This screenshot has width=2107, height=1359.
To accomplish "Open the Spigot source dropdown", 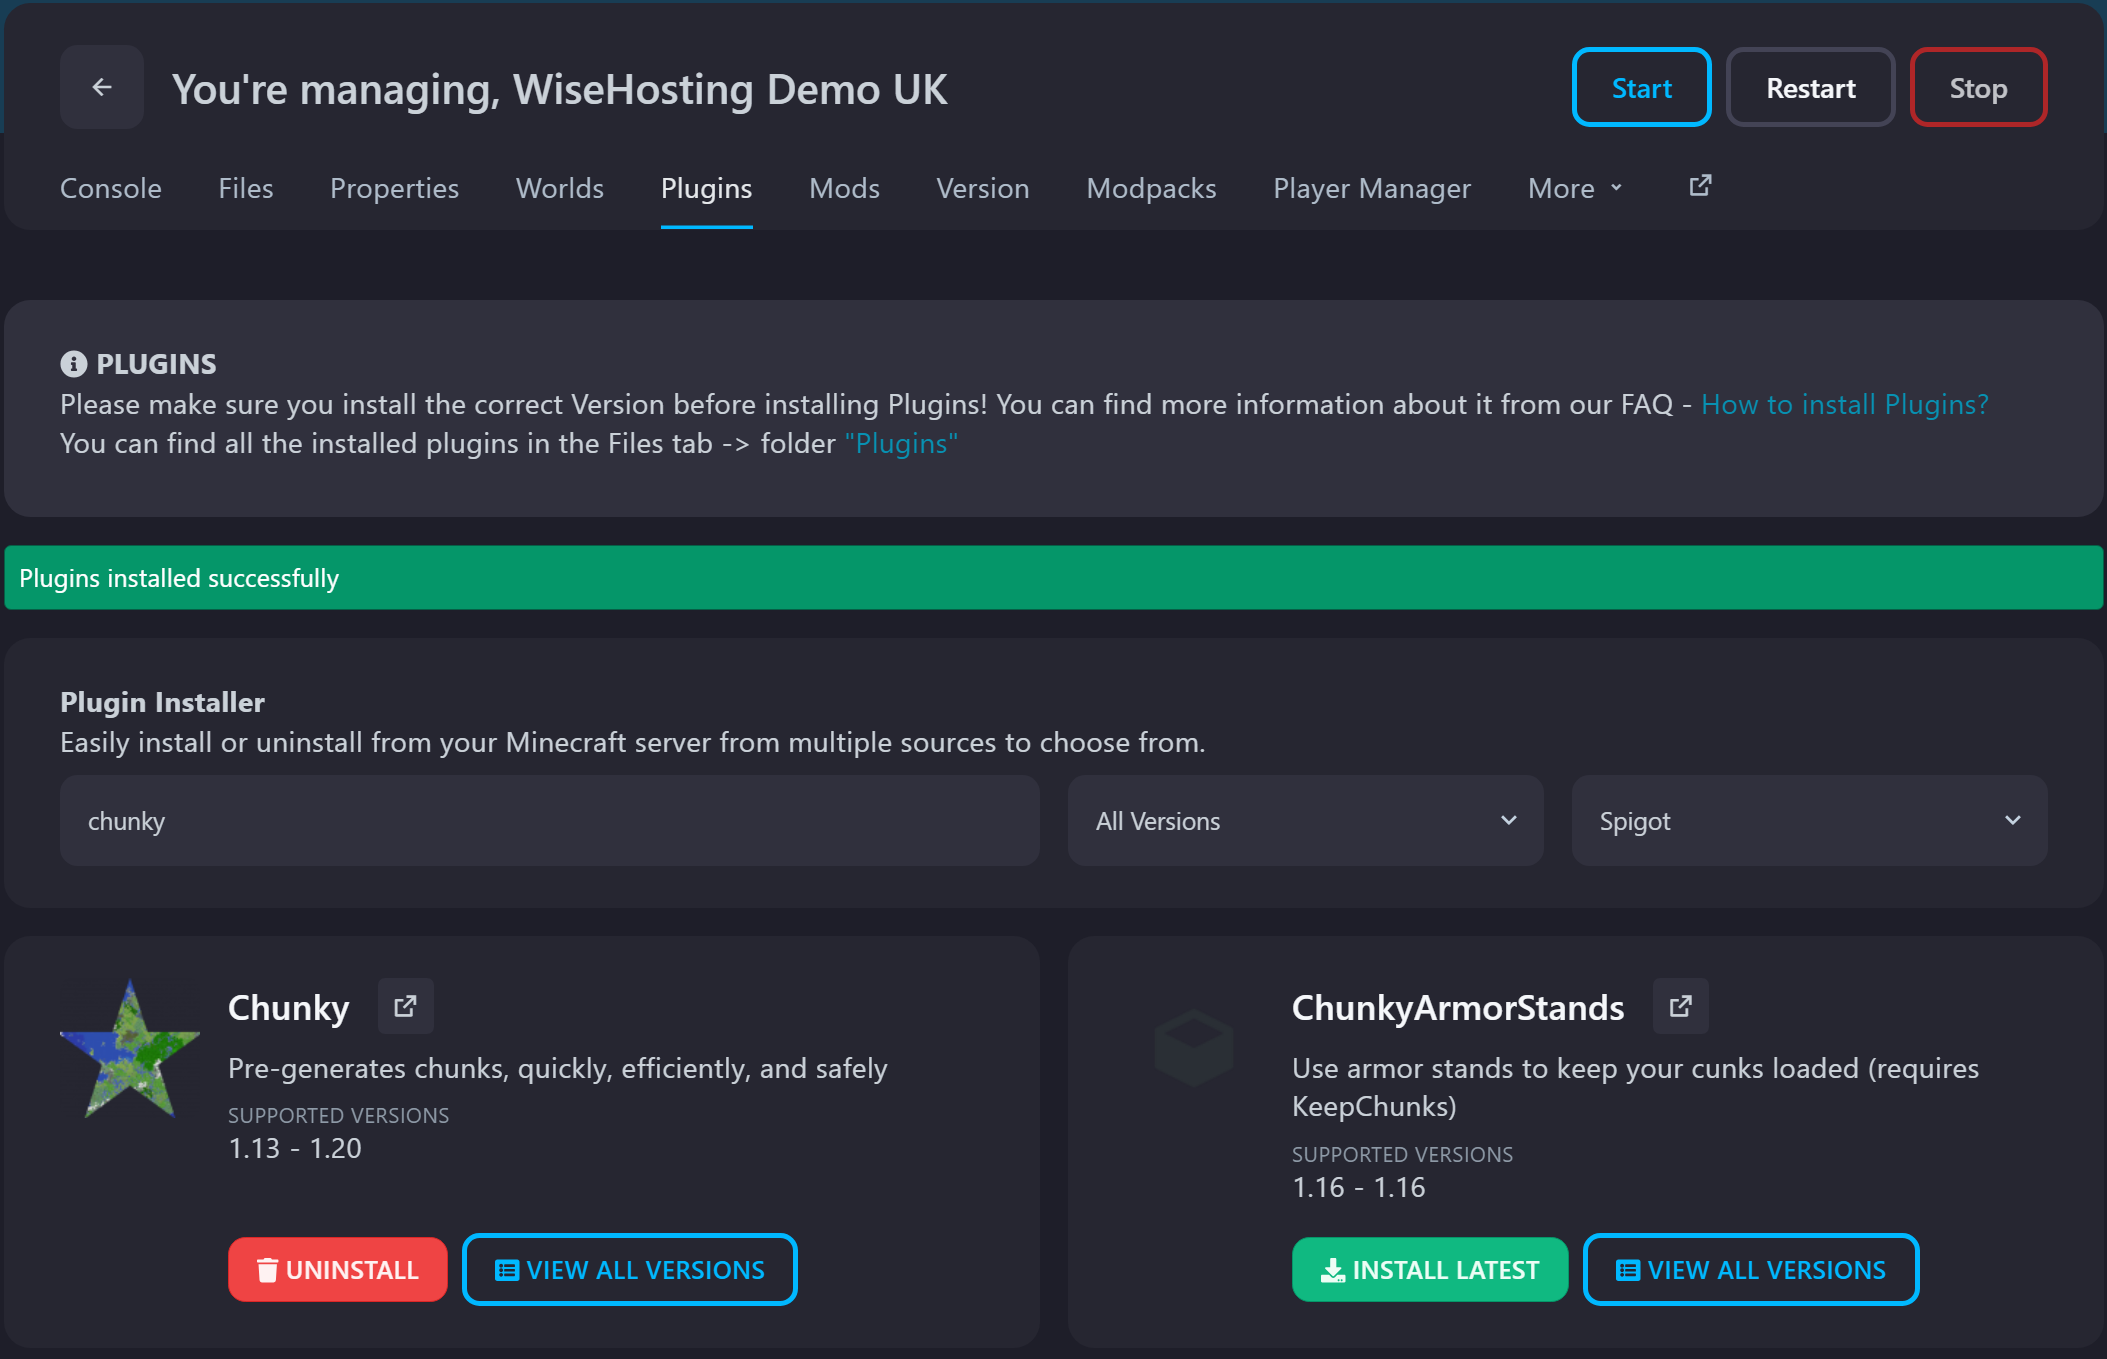I will [1811, 820].
